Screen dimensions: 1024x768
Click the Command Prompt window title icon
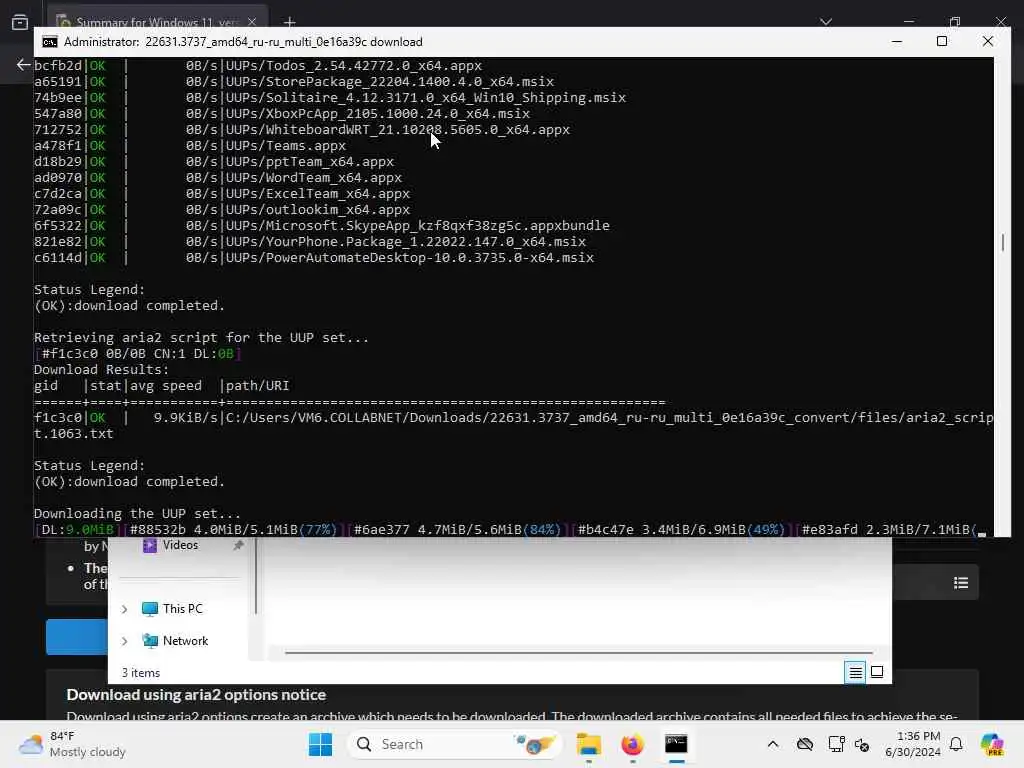50,42
